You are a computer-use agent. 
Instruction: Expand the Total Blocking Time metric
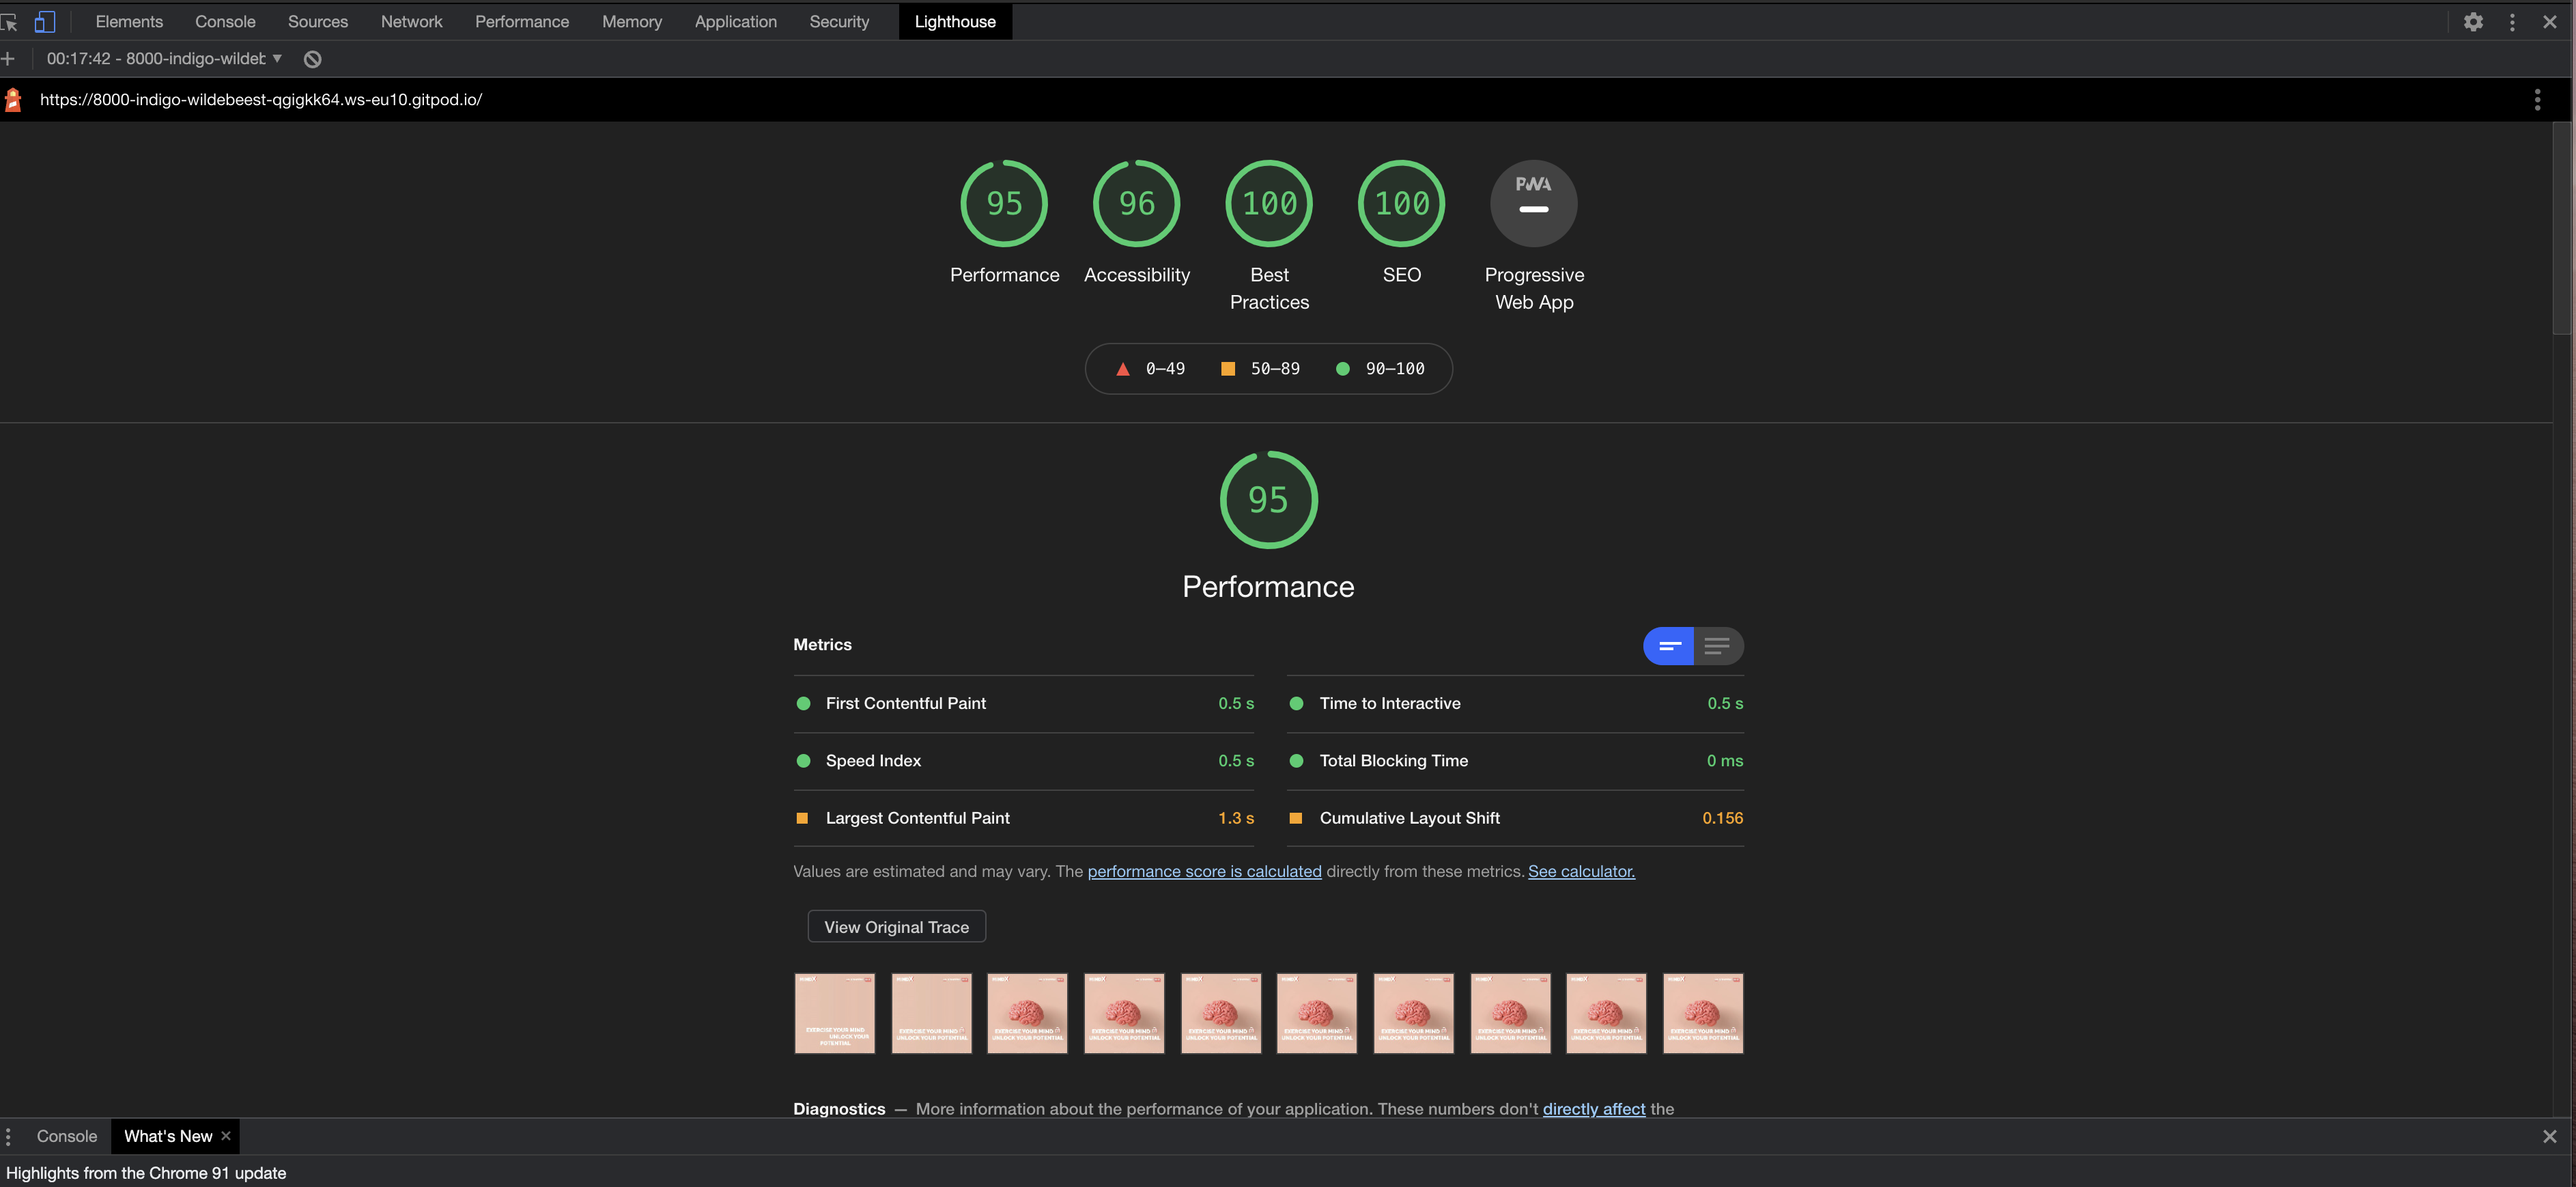[1515, 761]
